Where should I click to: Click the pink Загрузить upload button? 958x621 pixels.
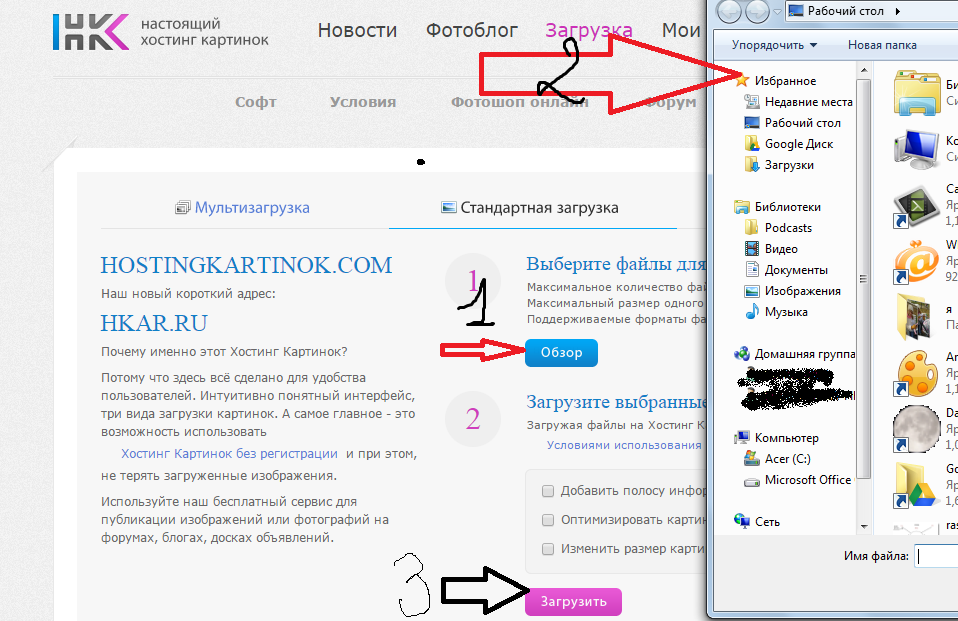pos(573,602)
